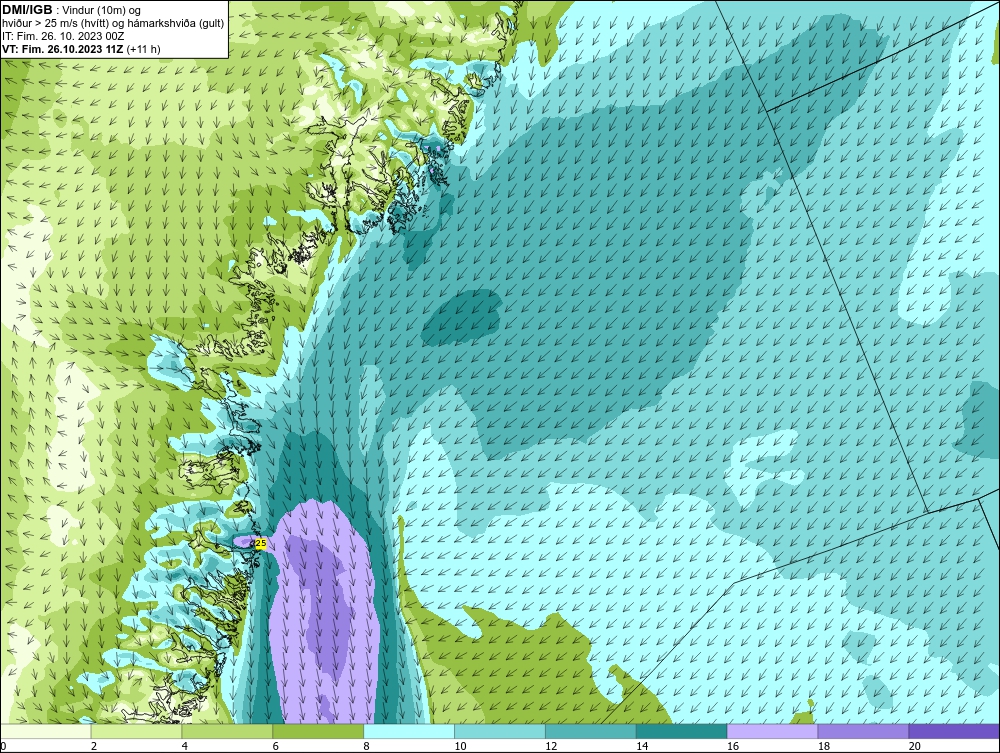Click the yellow 25 gust marker
This screenshot has width=1000, height=753.
point(260,543)
